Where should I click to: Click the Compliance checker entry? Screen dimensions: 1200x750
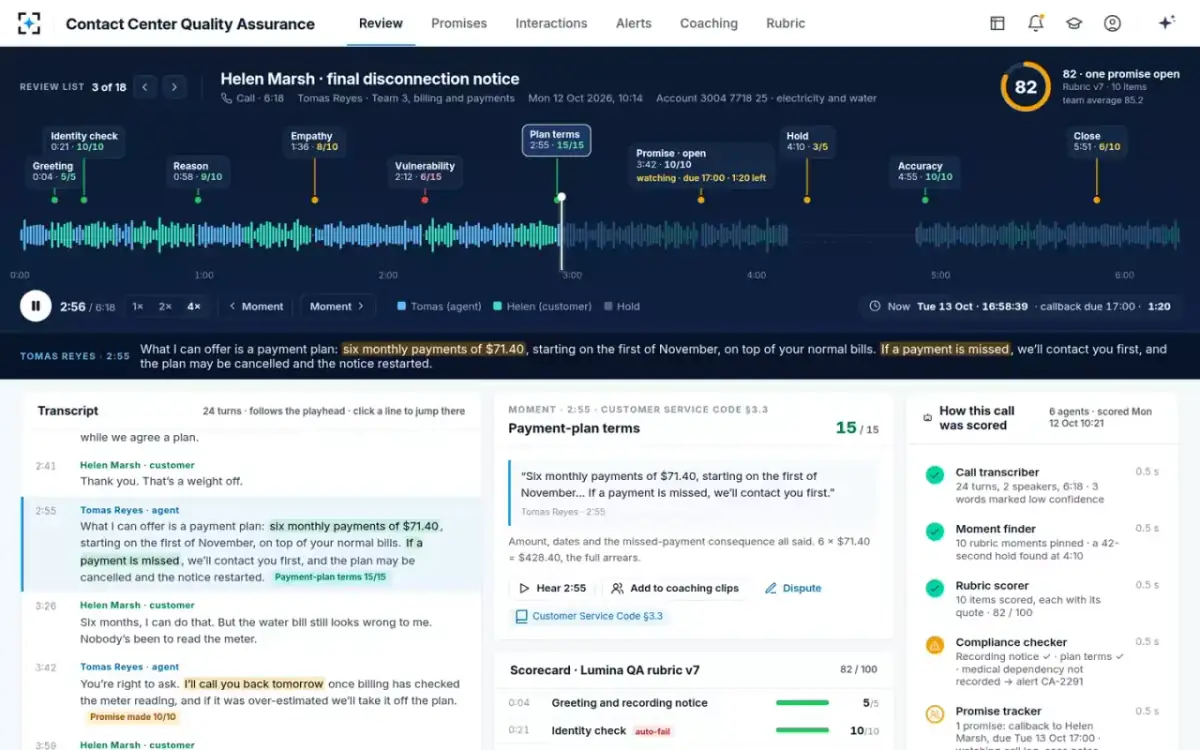click(1041, 662)
